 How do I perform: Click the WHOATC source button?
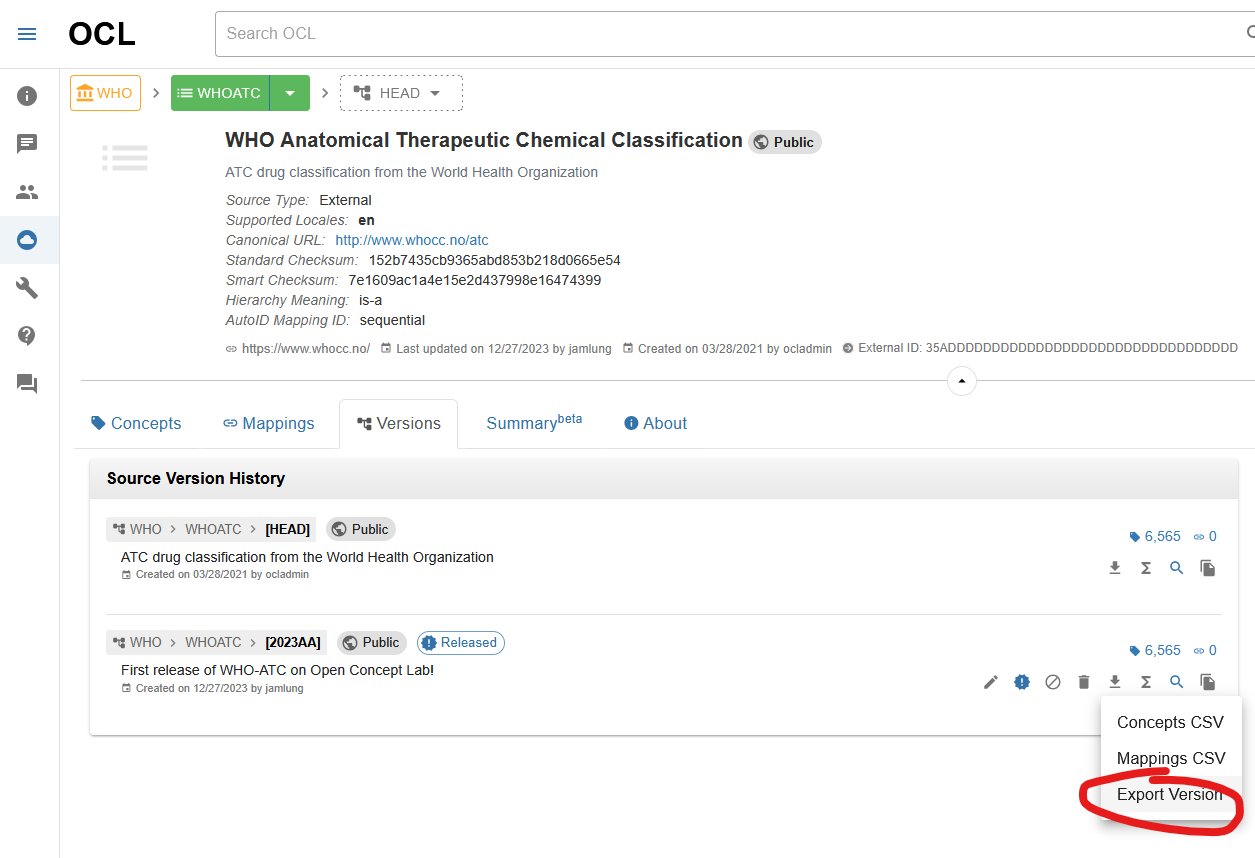pyautogui.click(x=220, y=93)
